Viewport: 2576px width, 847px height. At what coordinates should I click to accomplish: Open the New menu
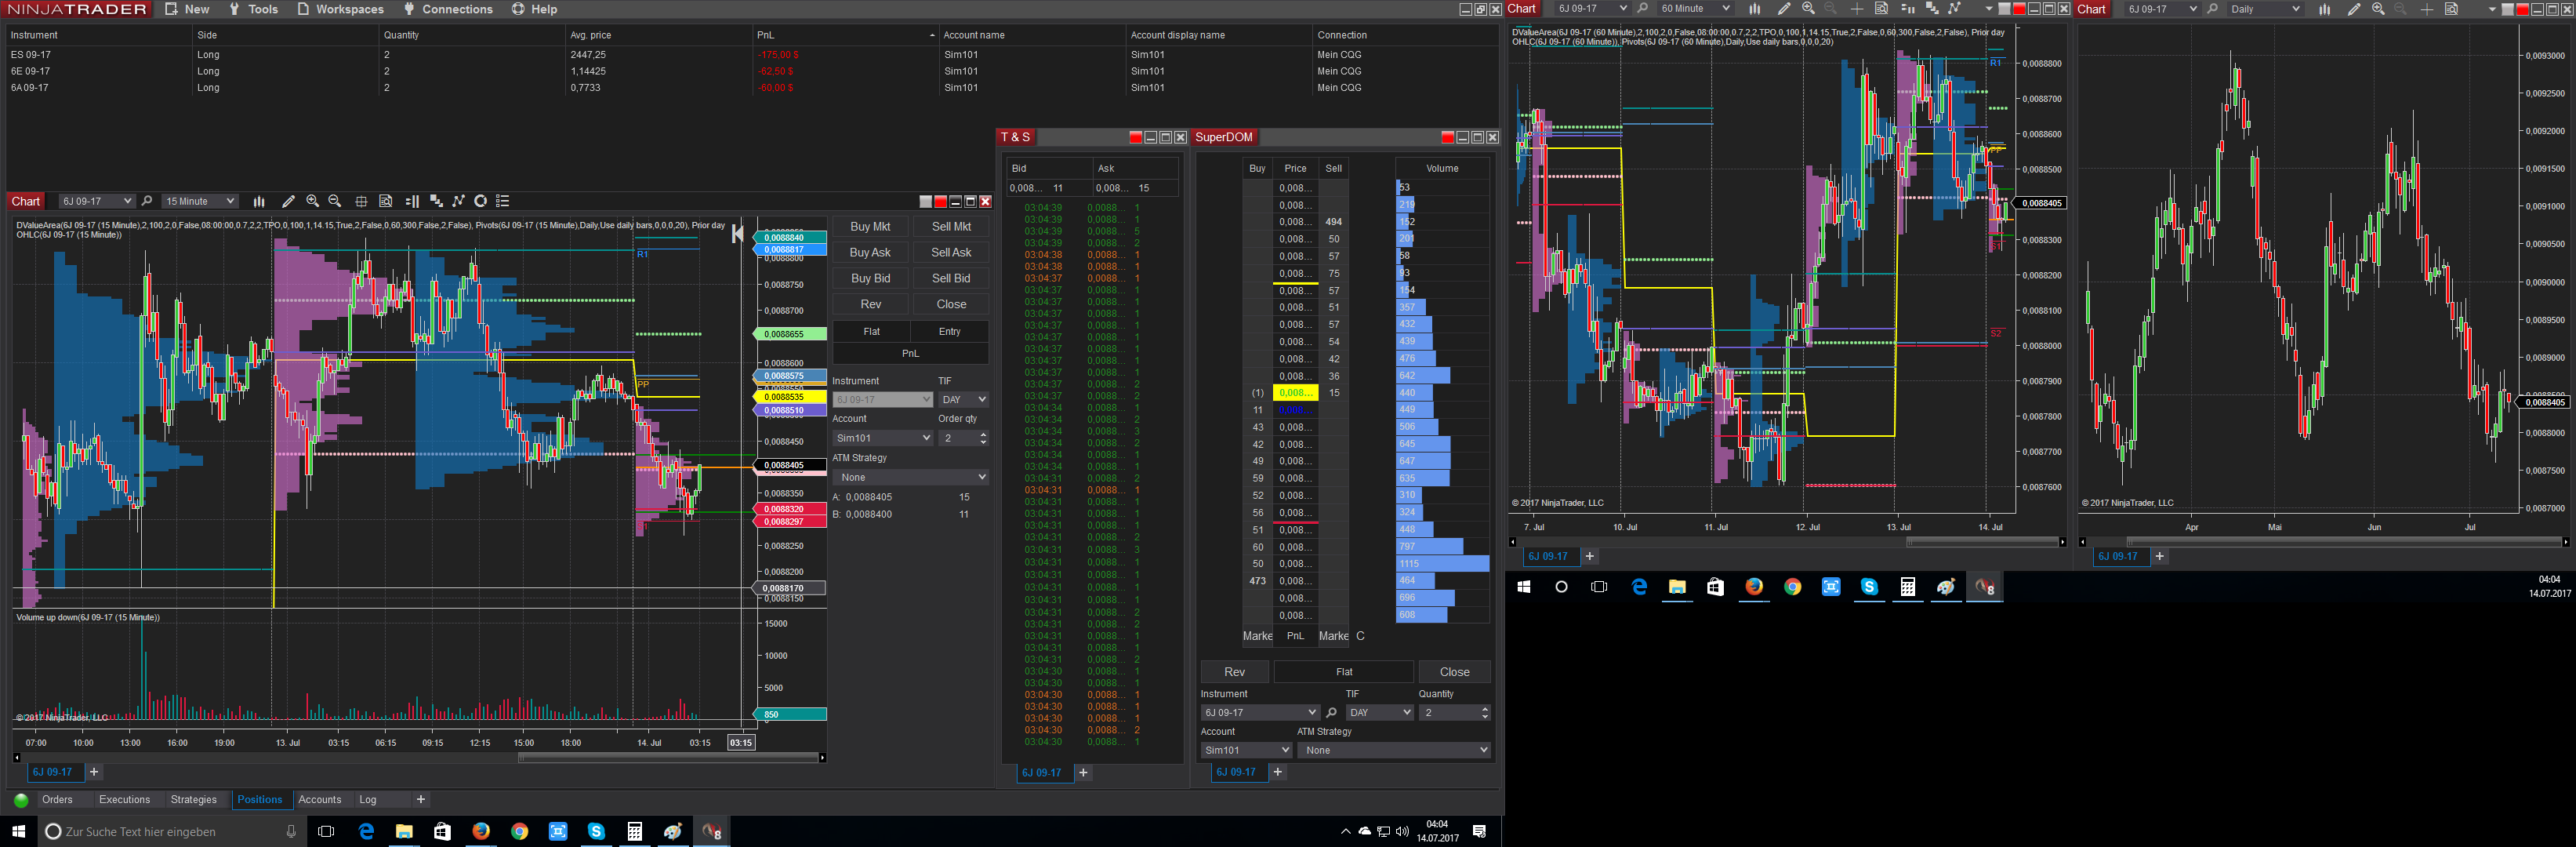pos(187,9)
